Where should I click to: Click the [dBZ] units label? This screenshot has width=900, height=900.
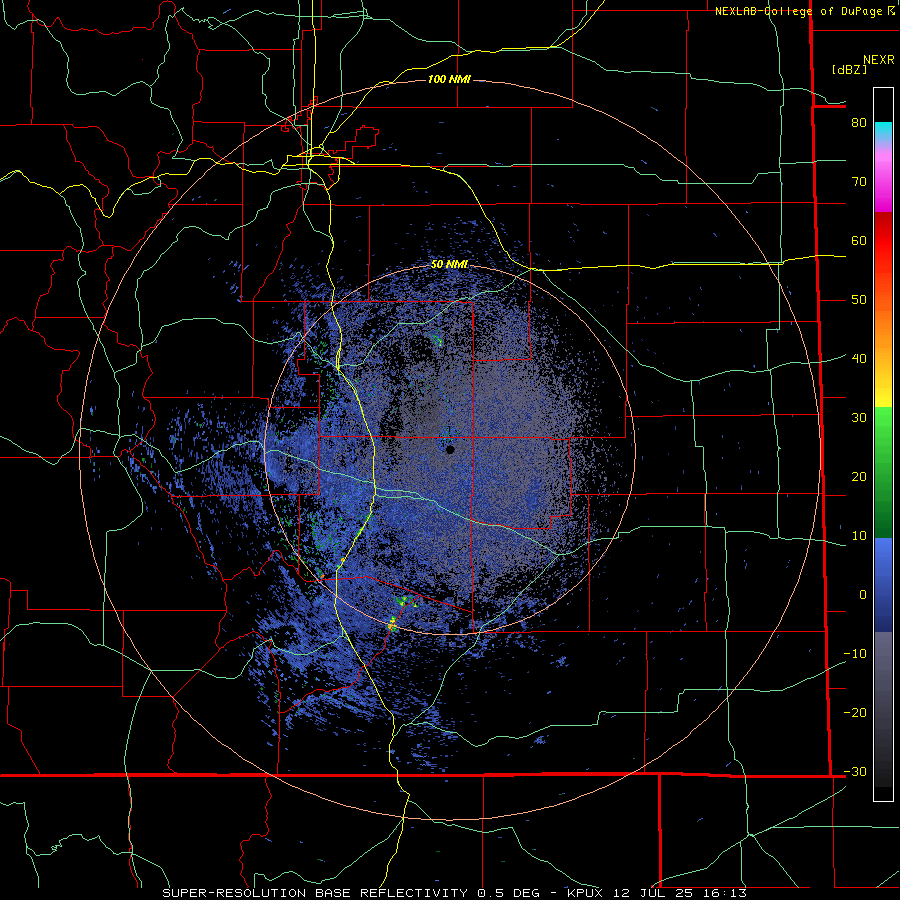(x=849, y=69)
